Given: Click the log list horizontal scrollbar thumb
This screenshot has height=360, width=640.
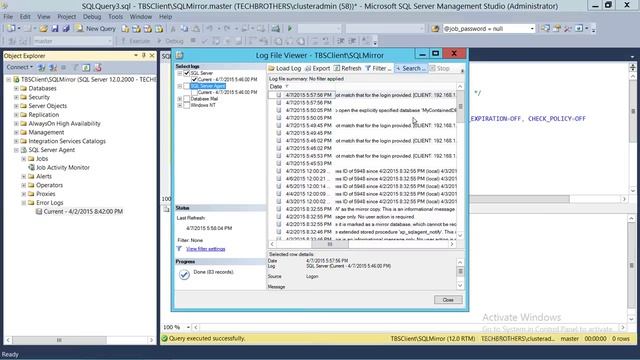Looking at the screenshot, I should pos(330,244).
